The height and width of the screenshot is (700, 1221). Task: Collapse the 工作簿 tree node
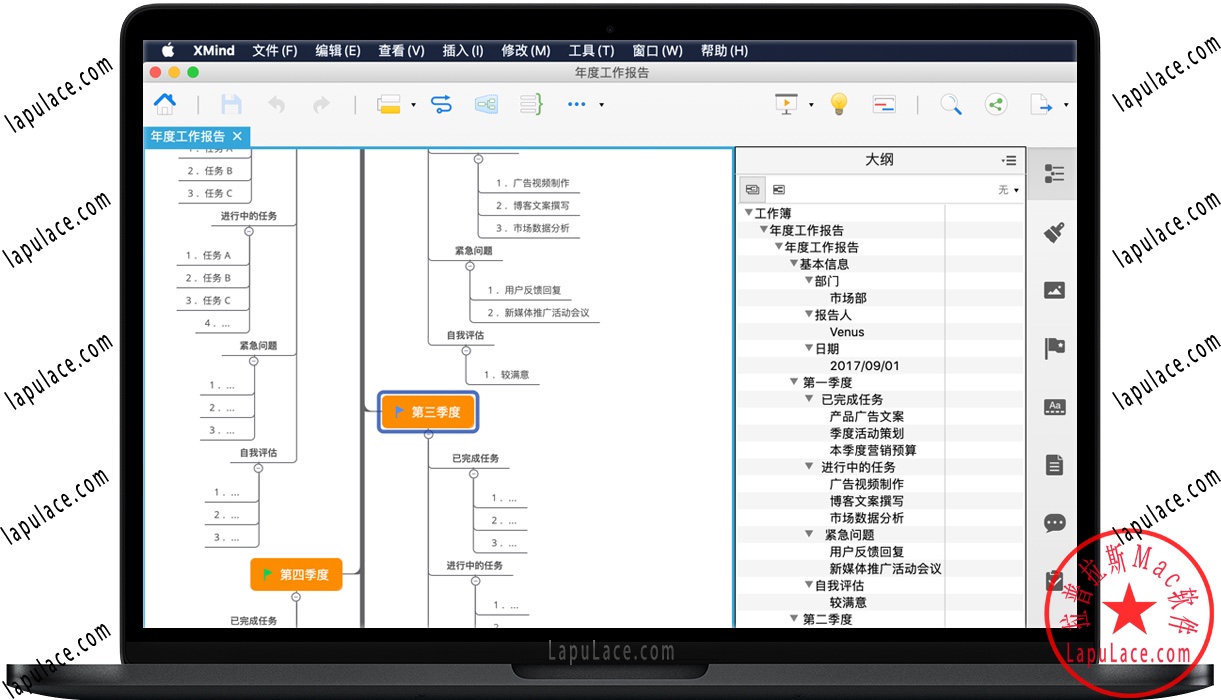point(749,212)
